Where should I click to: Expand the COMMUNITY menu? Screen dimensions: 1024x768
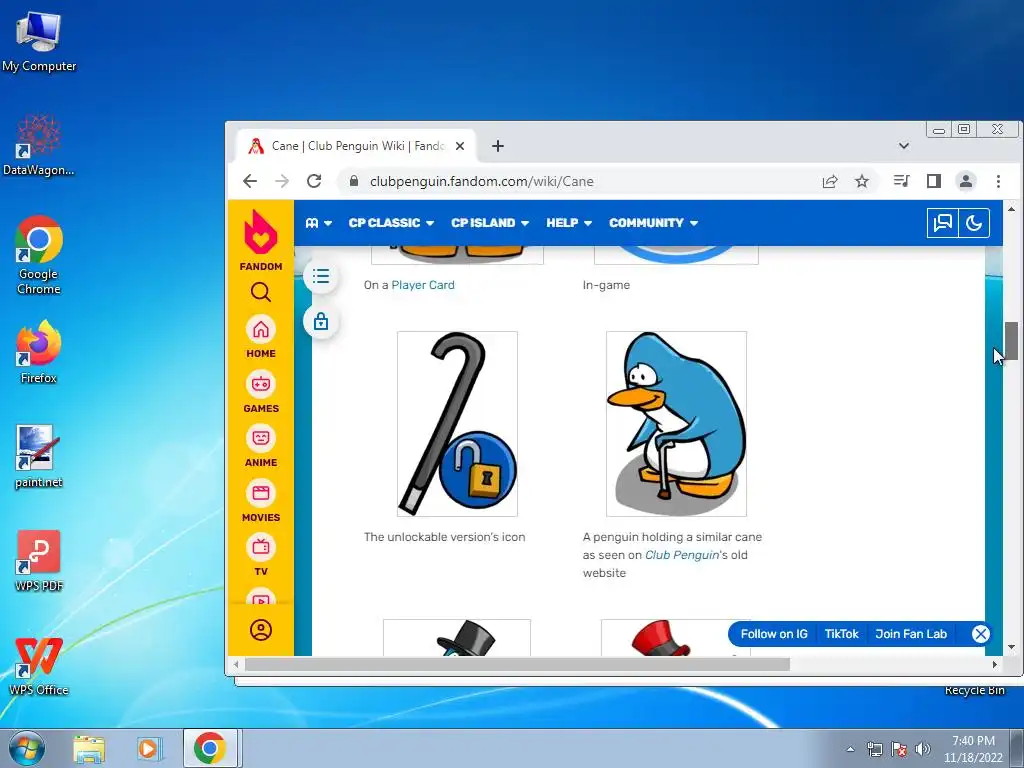click(653, 223)
